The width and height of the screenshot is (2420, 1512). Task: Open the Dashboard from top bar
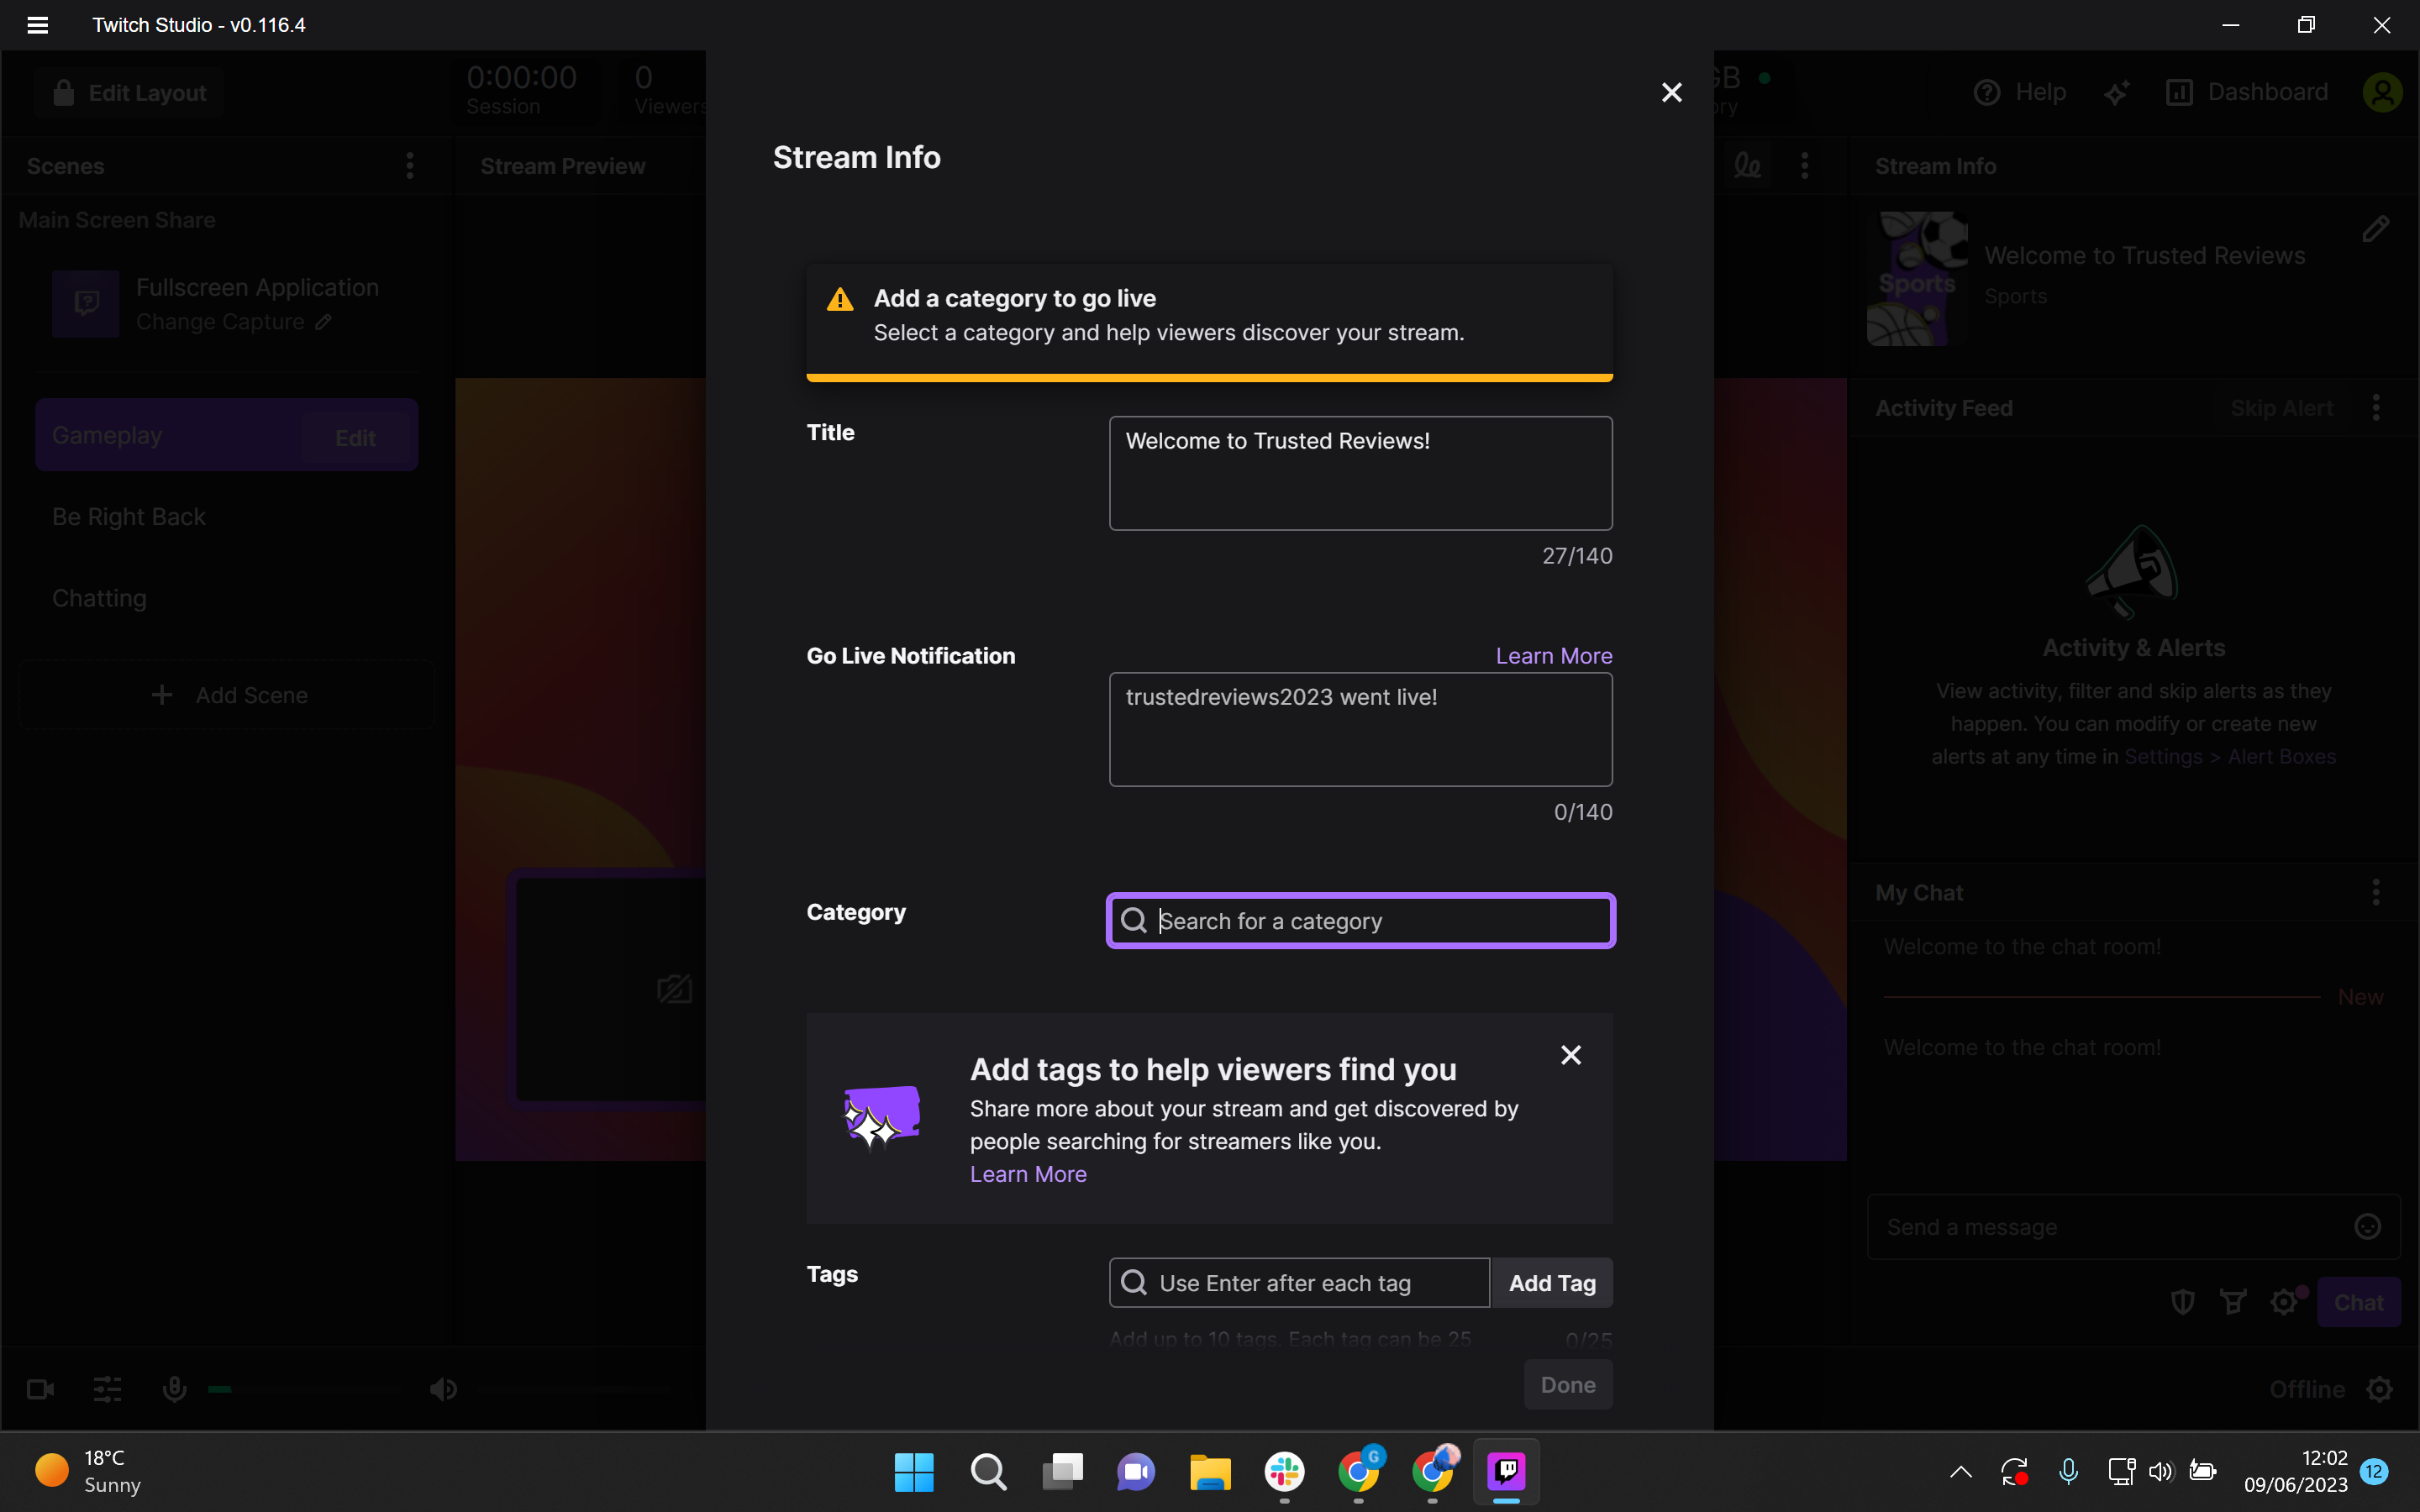tap(2247, 93)
